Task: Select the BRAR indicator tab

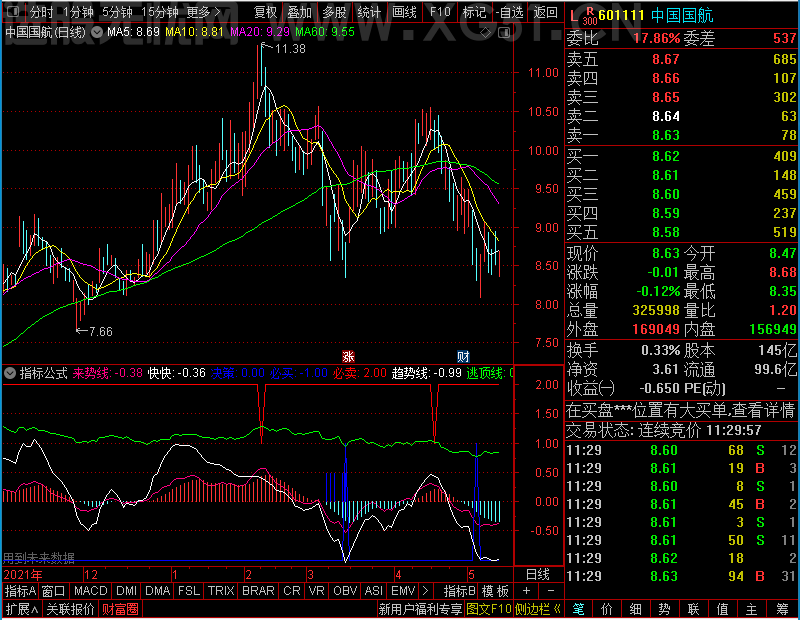Action: [x=258, y=591]
